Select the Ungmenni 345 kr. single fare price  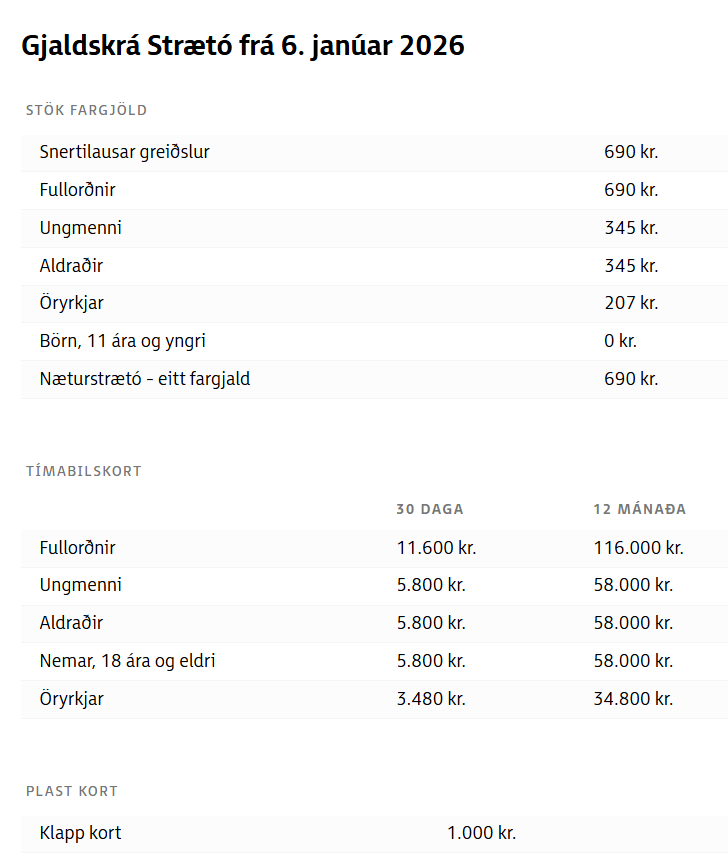point(631,228)
